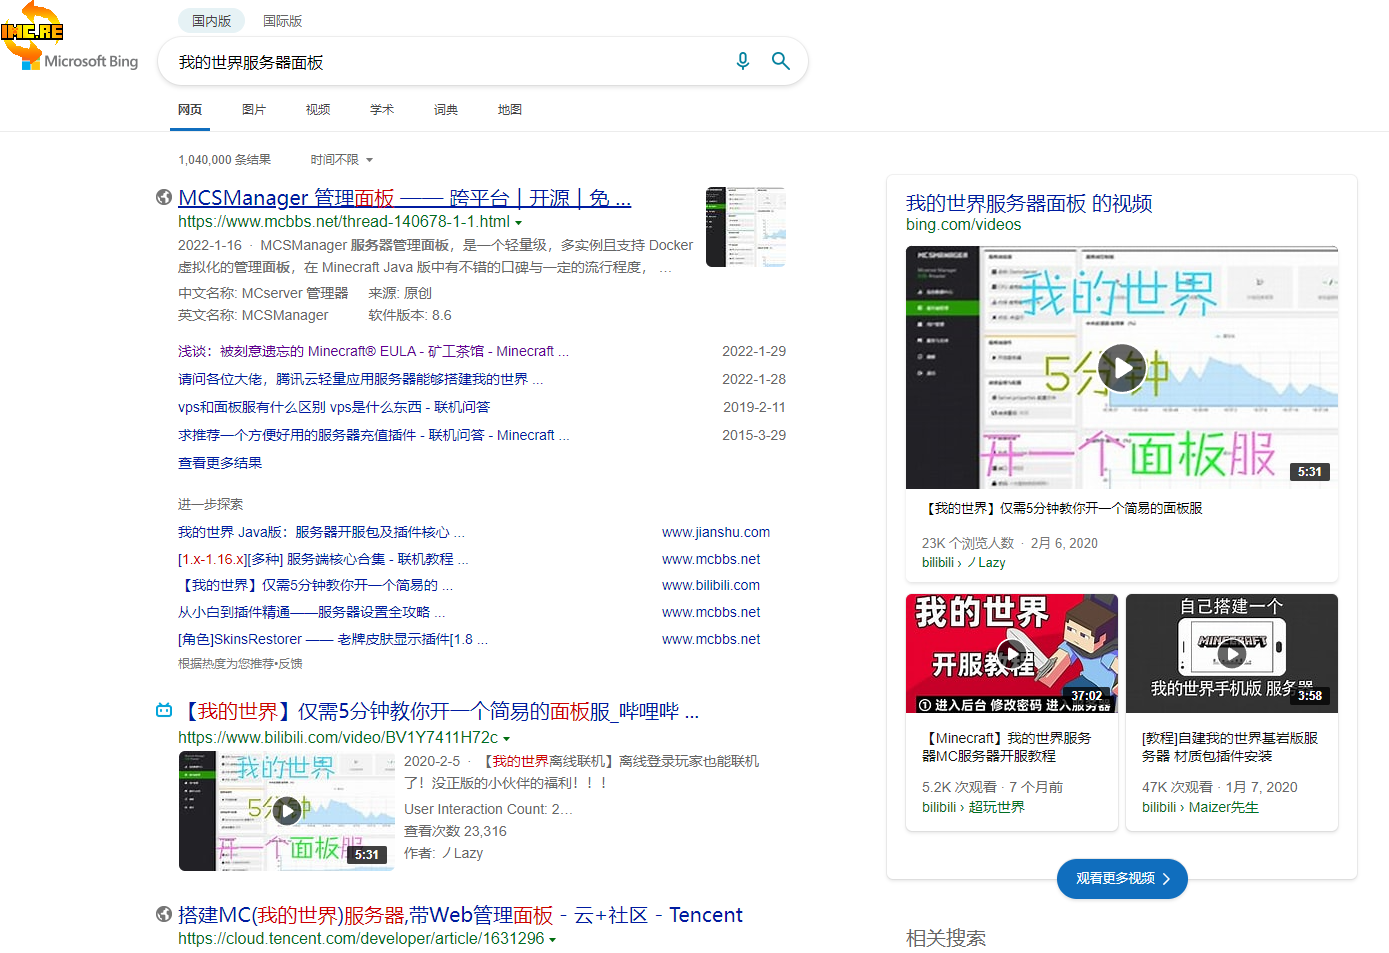Switch to 国内版 search mode
The height and width of the screenshot is (953, 1389).
point(211,21)
